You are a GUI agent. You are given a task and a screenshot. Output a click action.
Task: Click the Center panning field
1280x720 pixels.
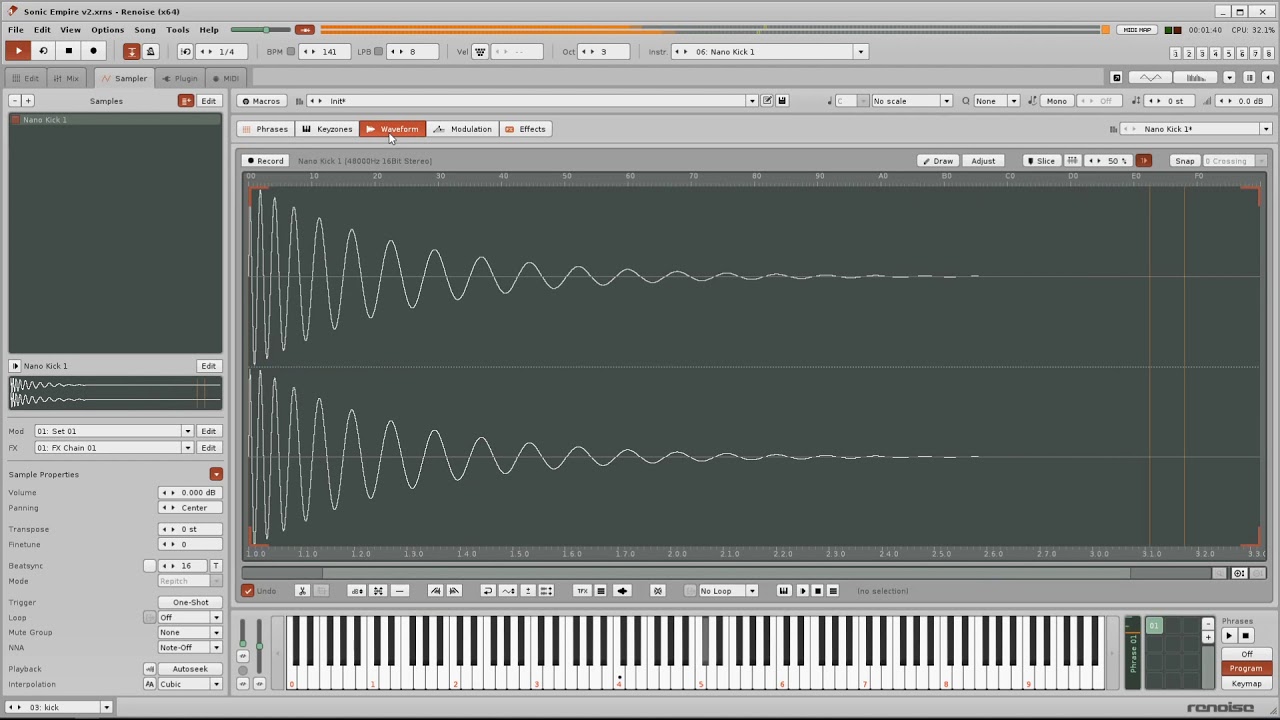(x=190, y=508)
